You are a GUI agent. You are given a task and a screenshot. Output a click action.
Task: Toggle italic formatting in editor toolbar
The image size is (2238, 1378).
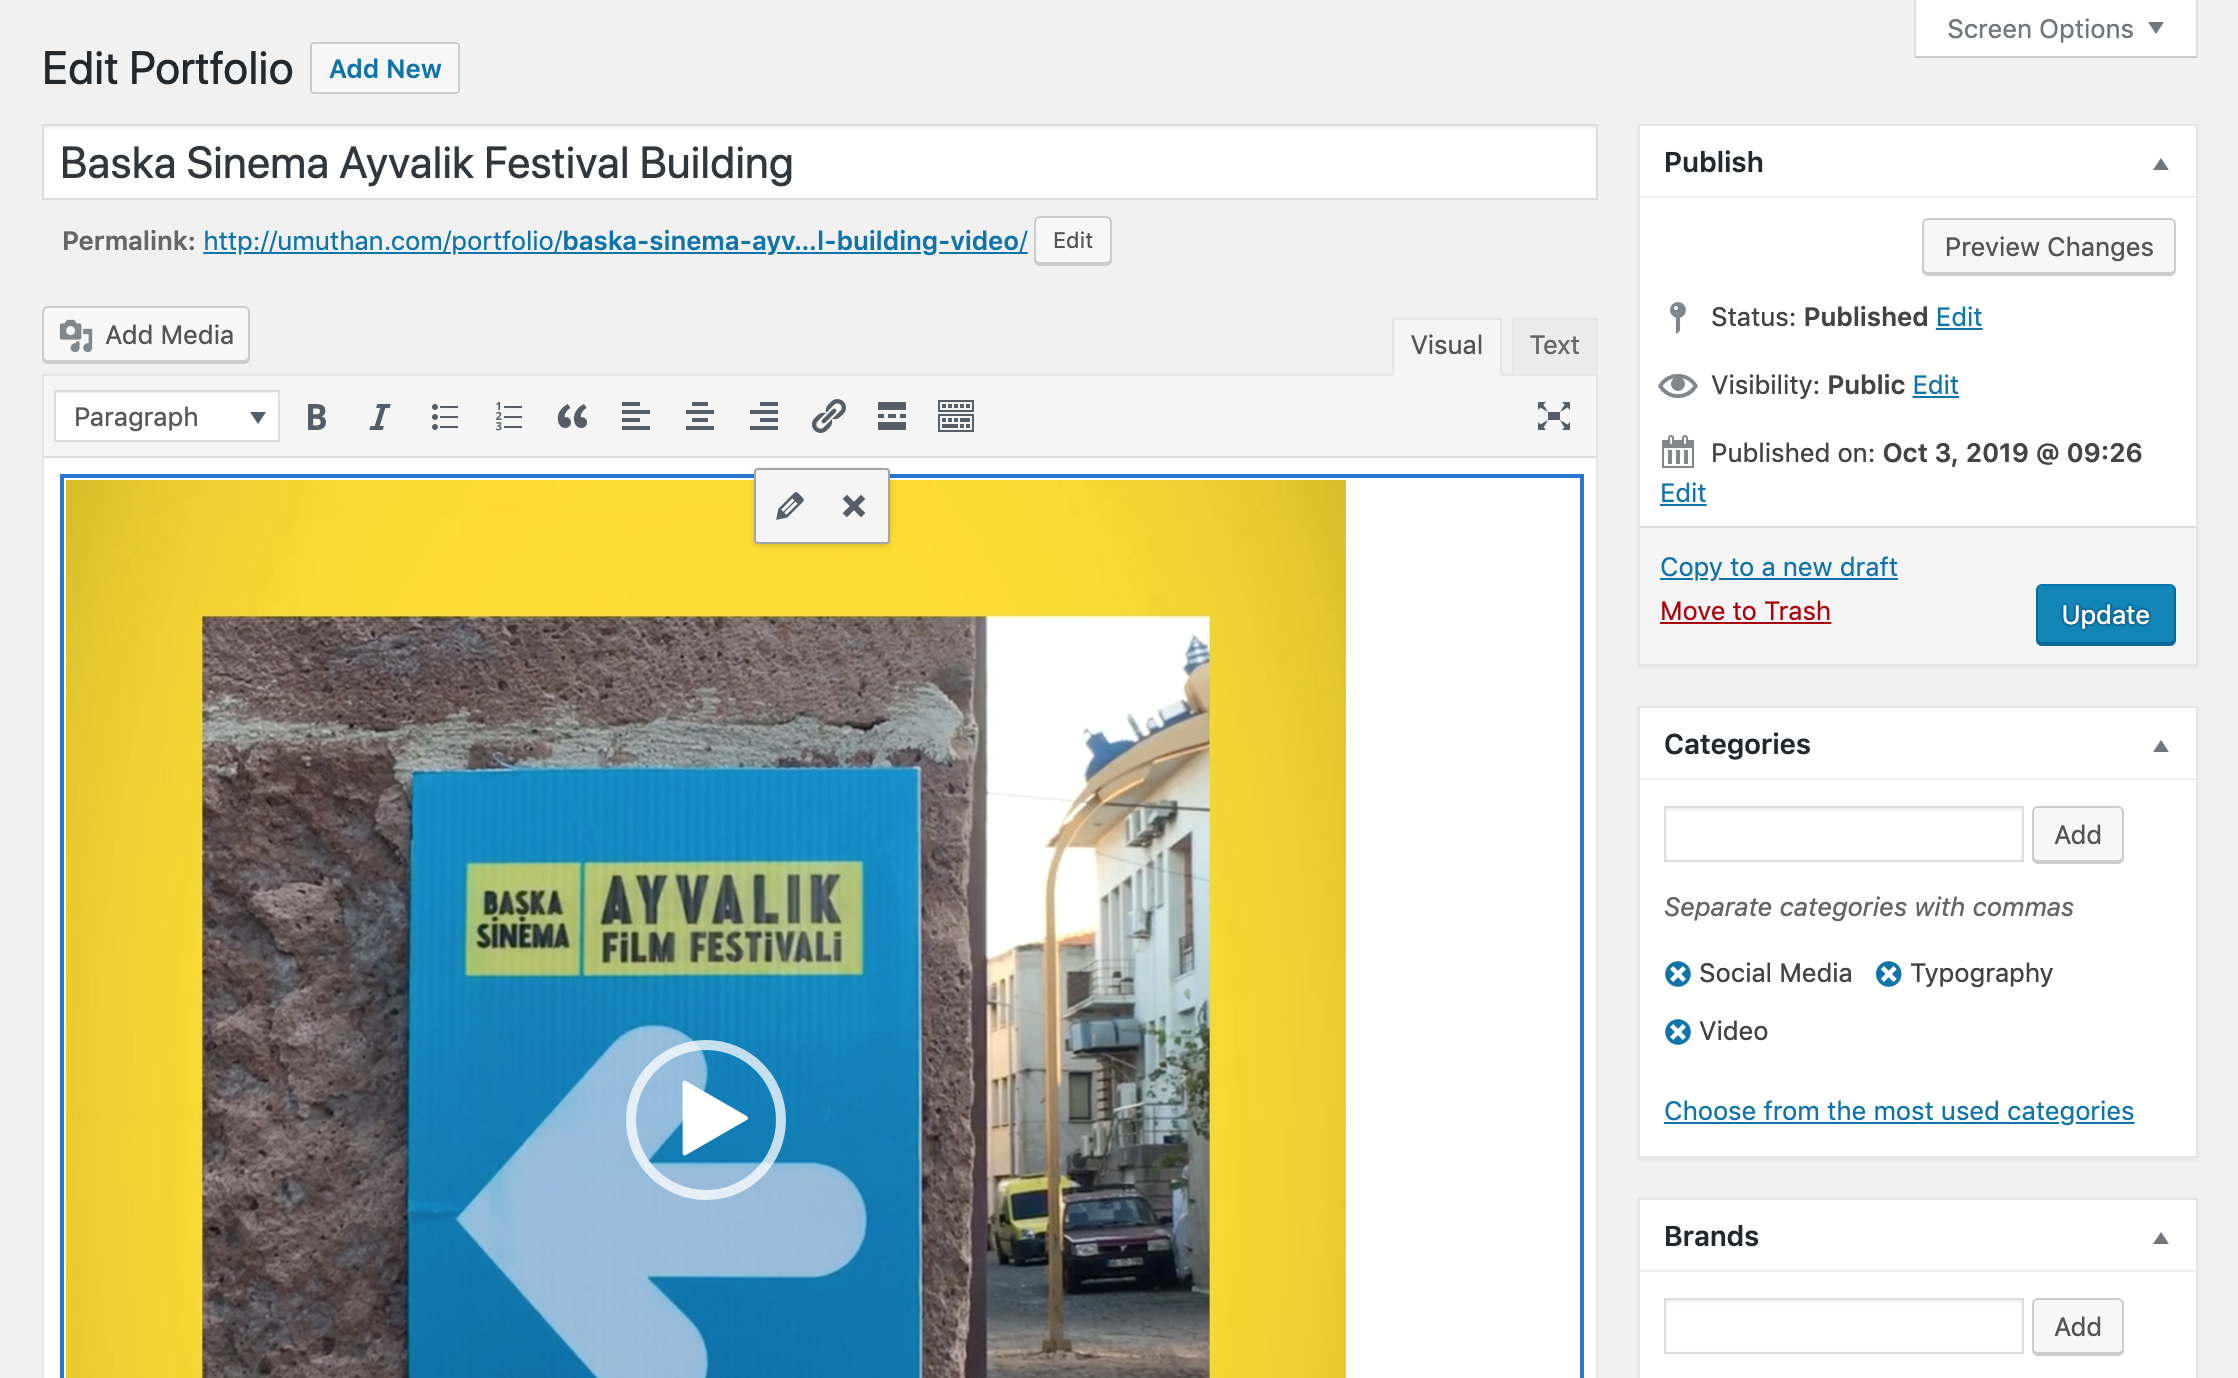coord(379,416)
